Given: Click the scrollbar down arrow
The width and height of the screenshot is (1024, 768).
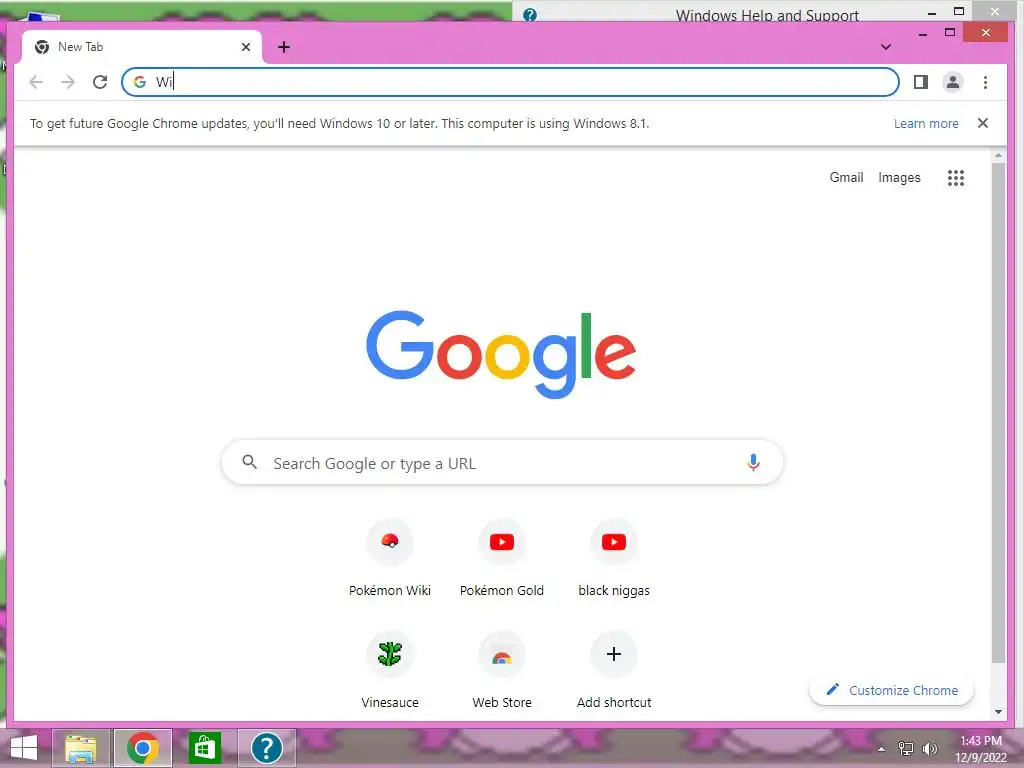Looking at the screenshot, I should [998, 712].
